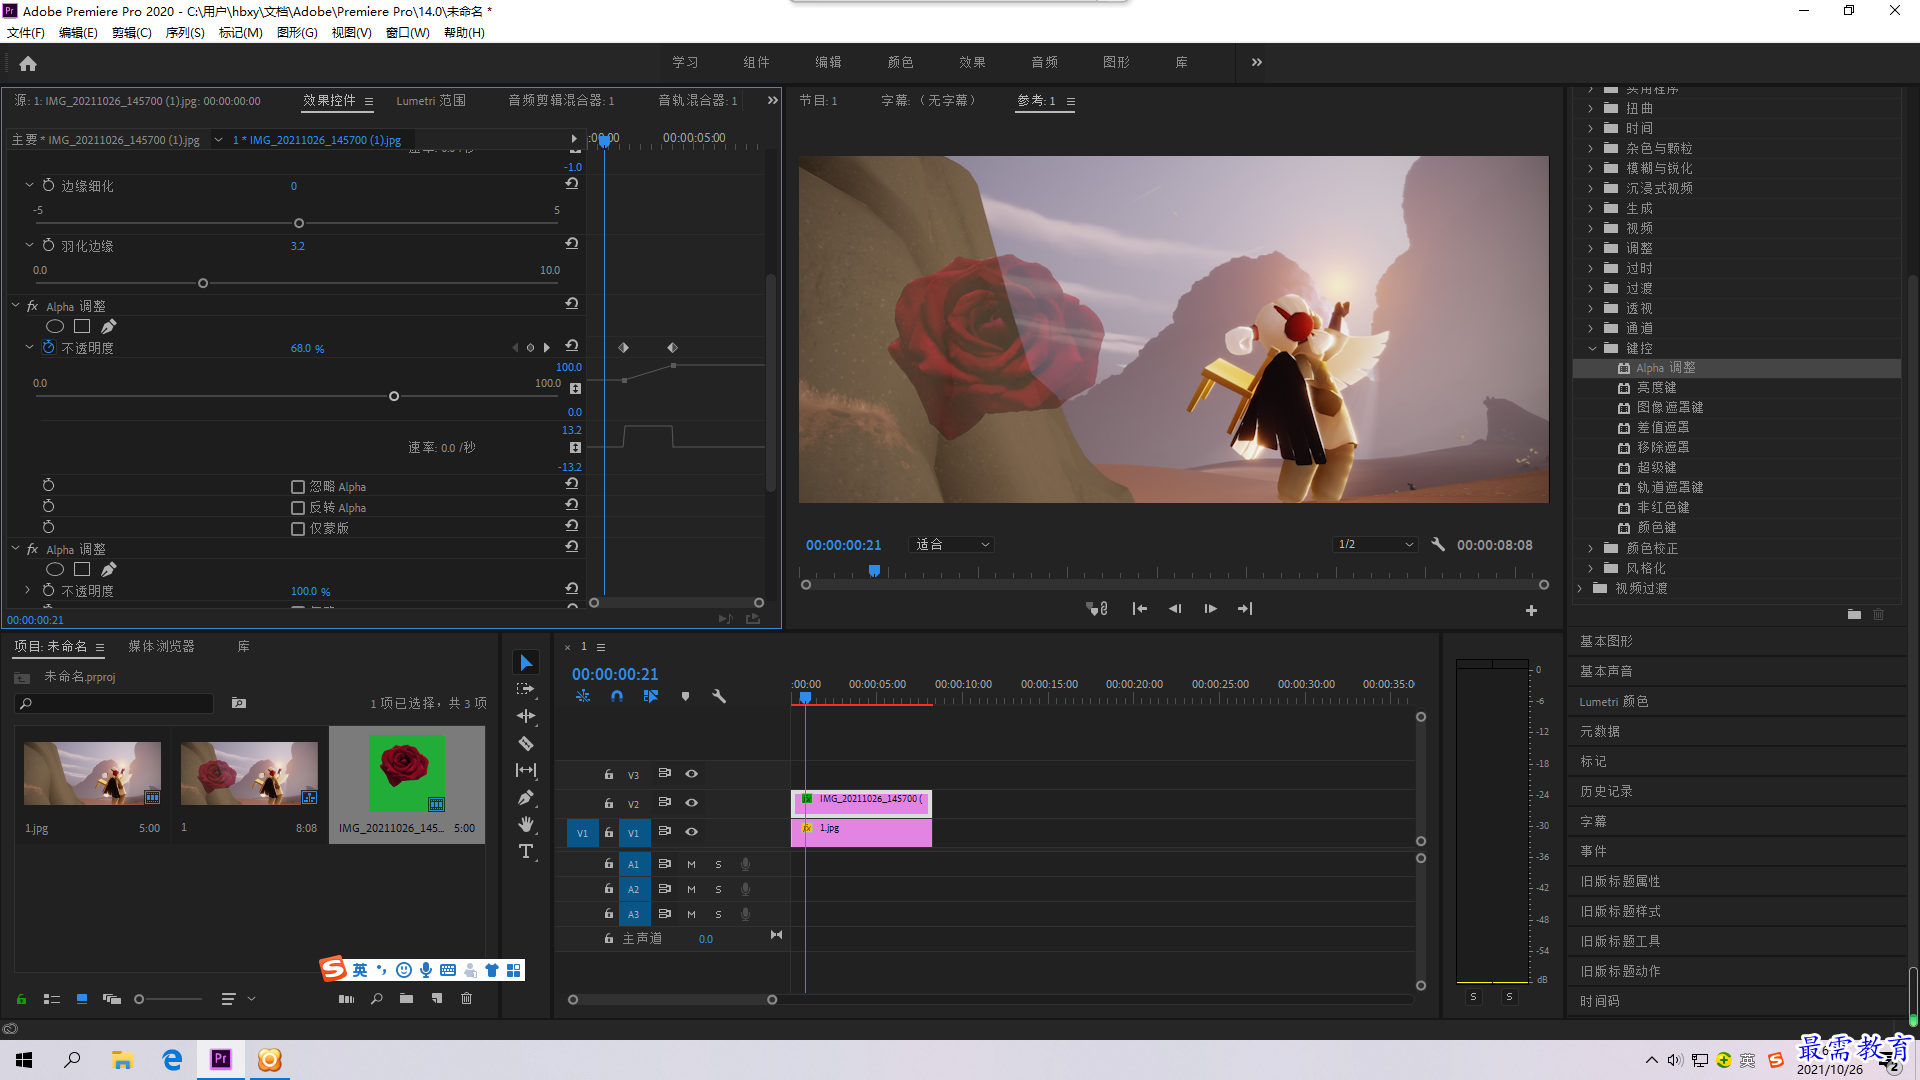Open program monitor wrench settings
Screen dimensions: 1920x1080
[1438, 545]
